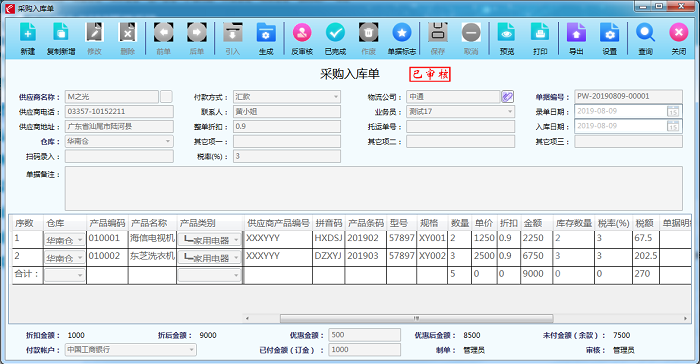Click the 合计 total amount cell 9000

tap(537, 274)
